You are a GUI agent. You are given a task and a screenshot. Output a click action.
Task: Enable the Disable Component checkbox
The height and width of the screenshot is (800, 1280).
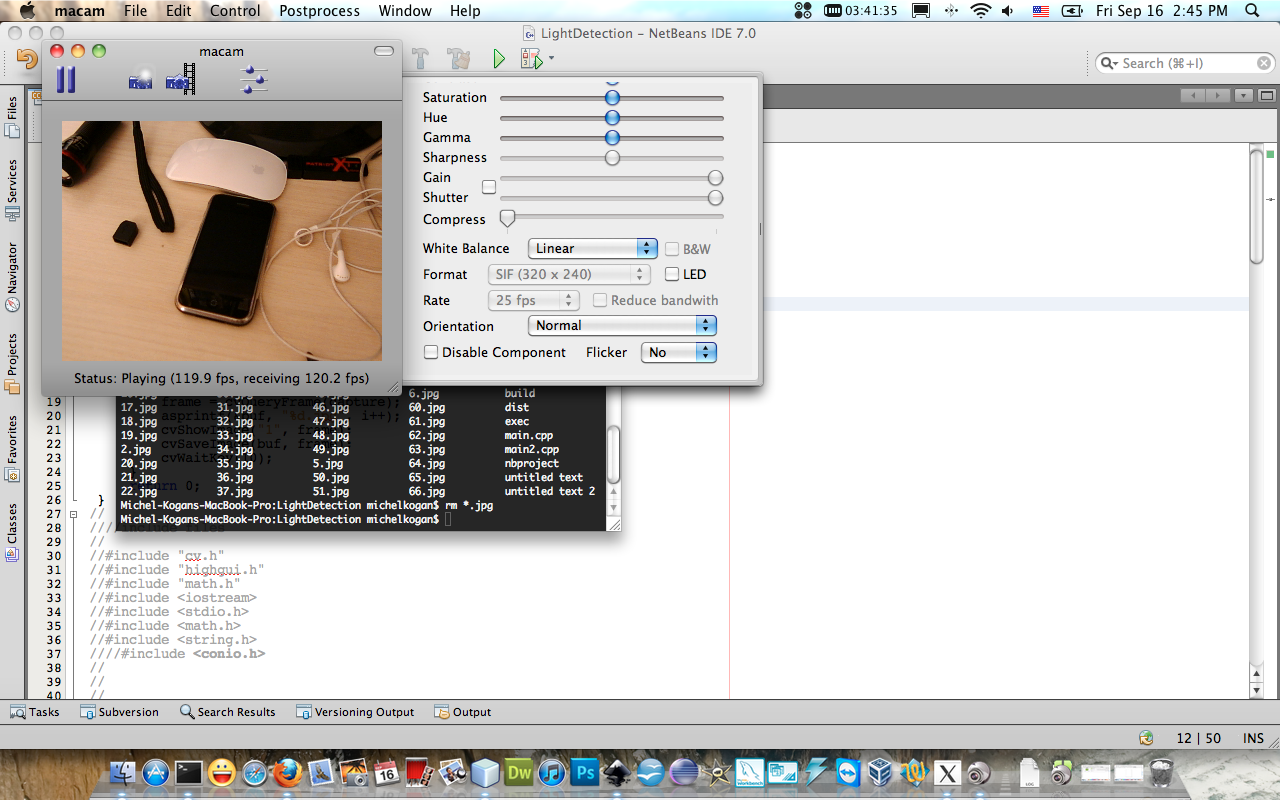[431, 352]
